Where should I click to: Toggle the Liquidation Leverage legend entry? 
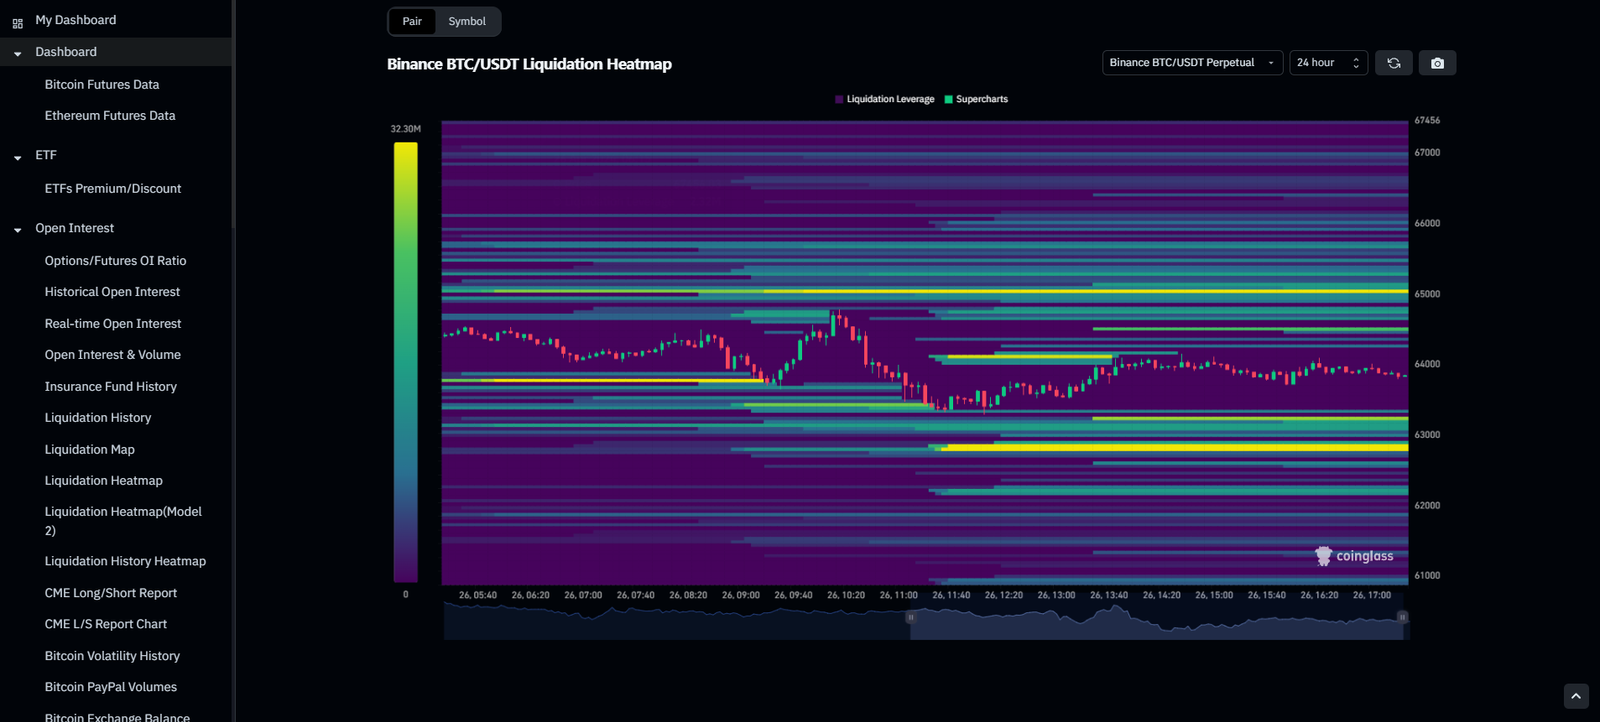click(885, 99)
